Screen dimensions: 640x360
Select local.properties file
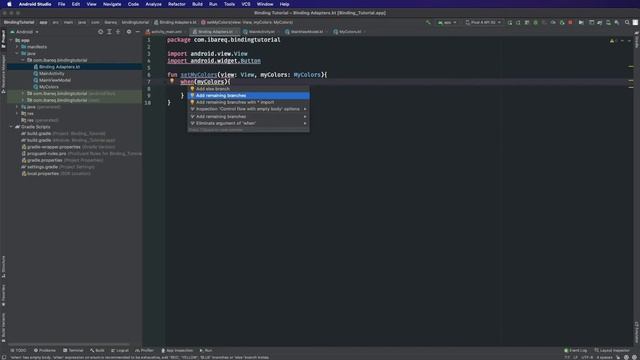pos(43,173)
